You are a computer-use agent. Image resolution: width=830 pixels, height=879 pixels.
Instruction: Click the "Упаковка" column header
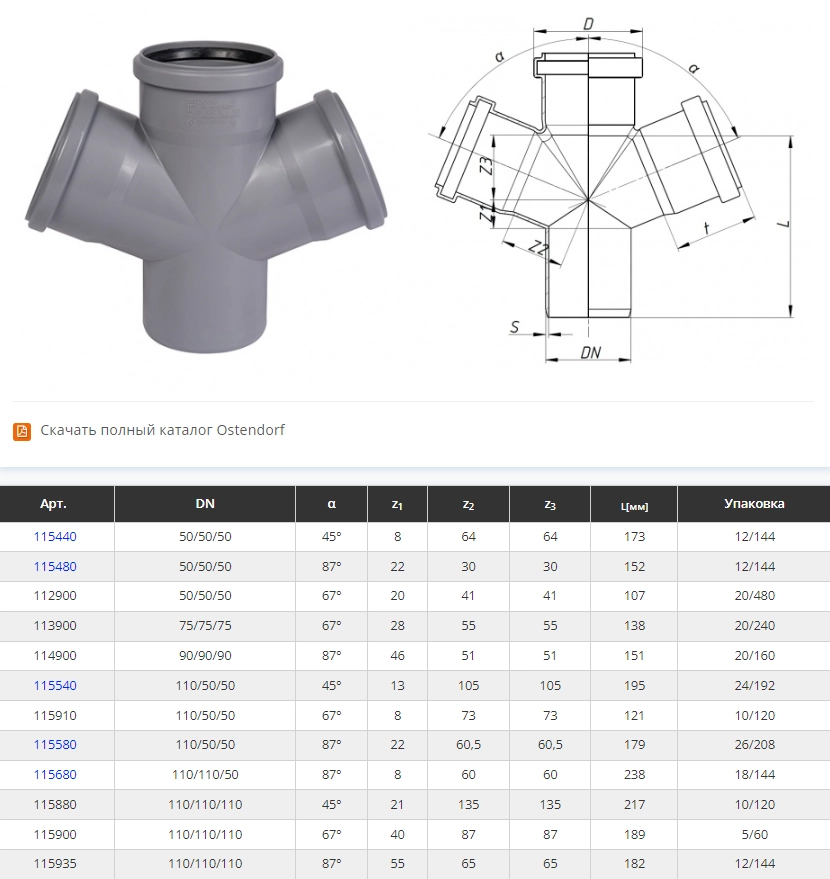pos(754,504)
